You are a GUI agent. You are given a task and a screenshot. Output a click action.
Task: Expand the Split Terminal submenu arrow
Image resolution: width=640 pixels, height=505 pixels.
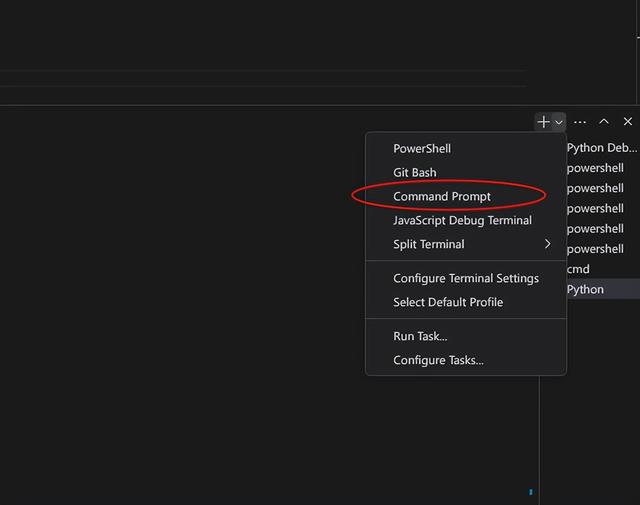(x=548, y=244)
